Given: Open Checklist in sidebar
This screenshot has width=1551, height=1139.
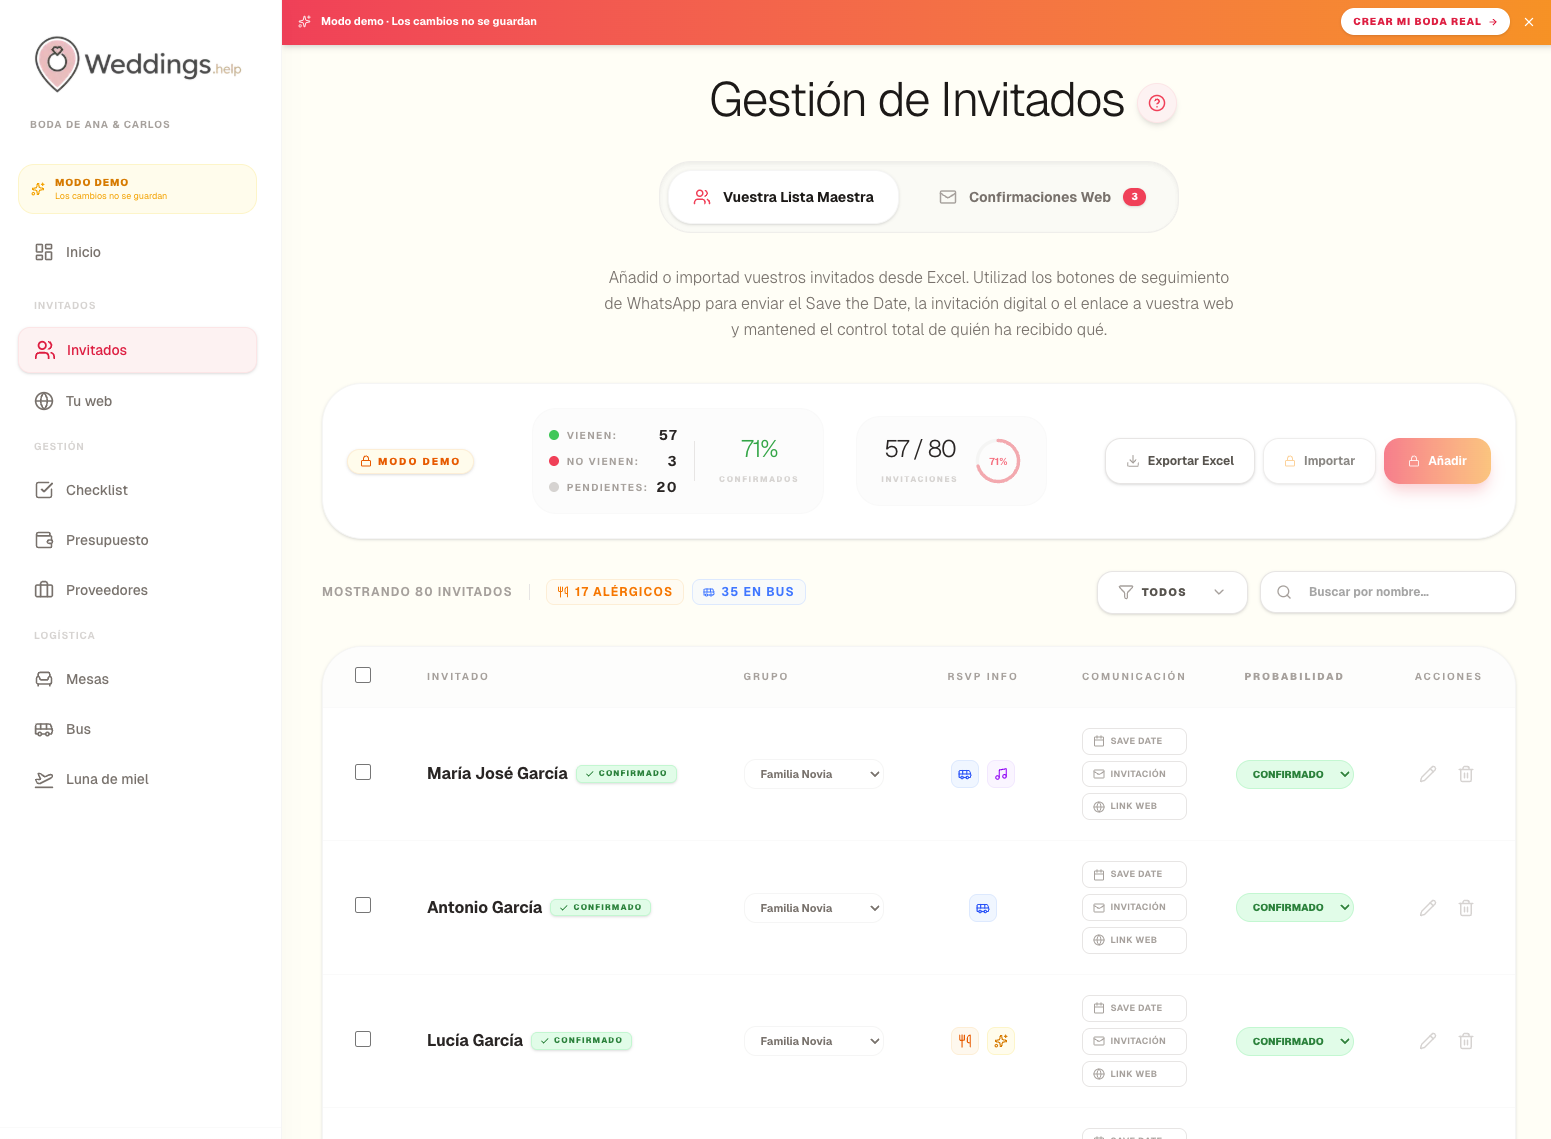Looking at the screenshot, I should [137, 490].
